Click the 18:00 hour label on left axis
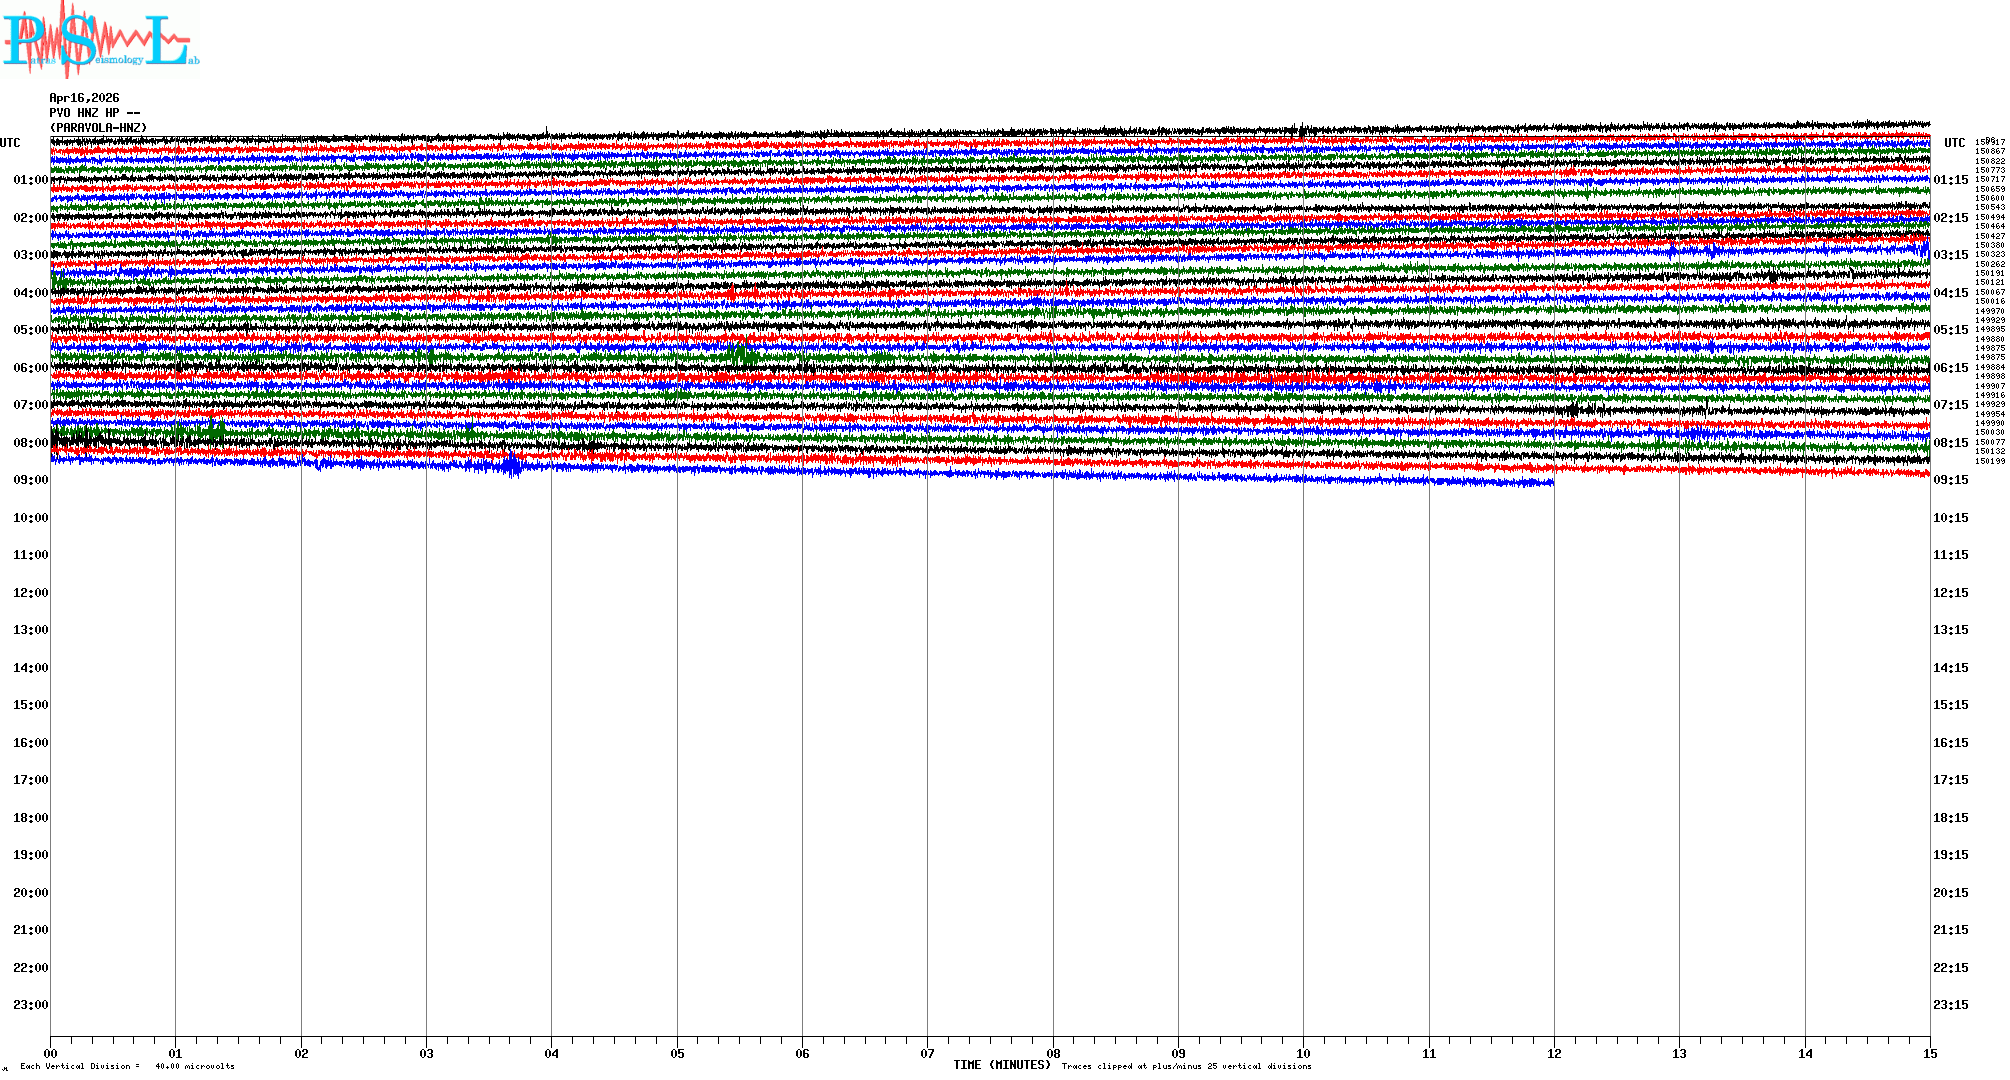The height and width of the screenshot is (1080, 2010). coord(30,818)
